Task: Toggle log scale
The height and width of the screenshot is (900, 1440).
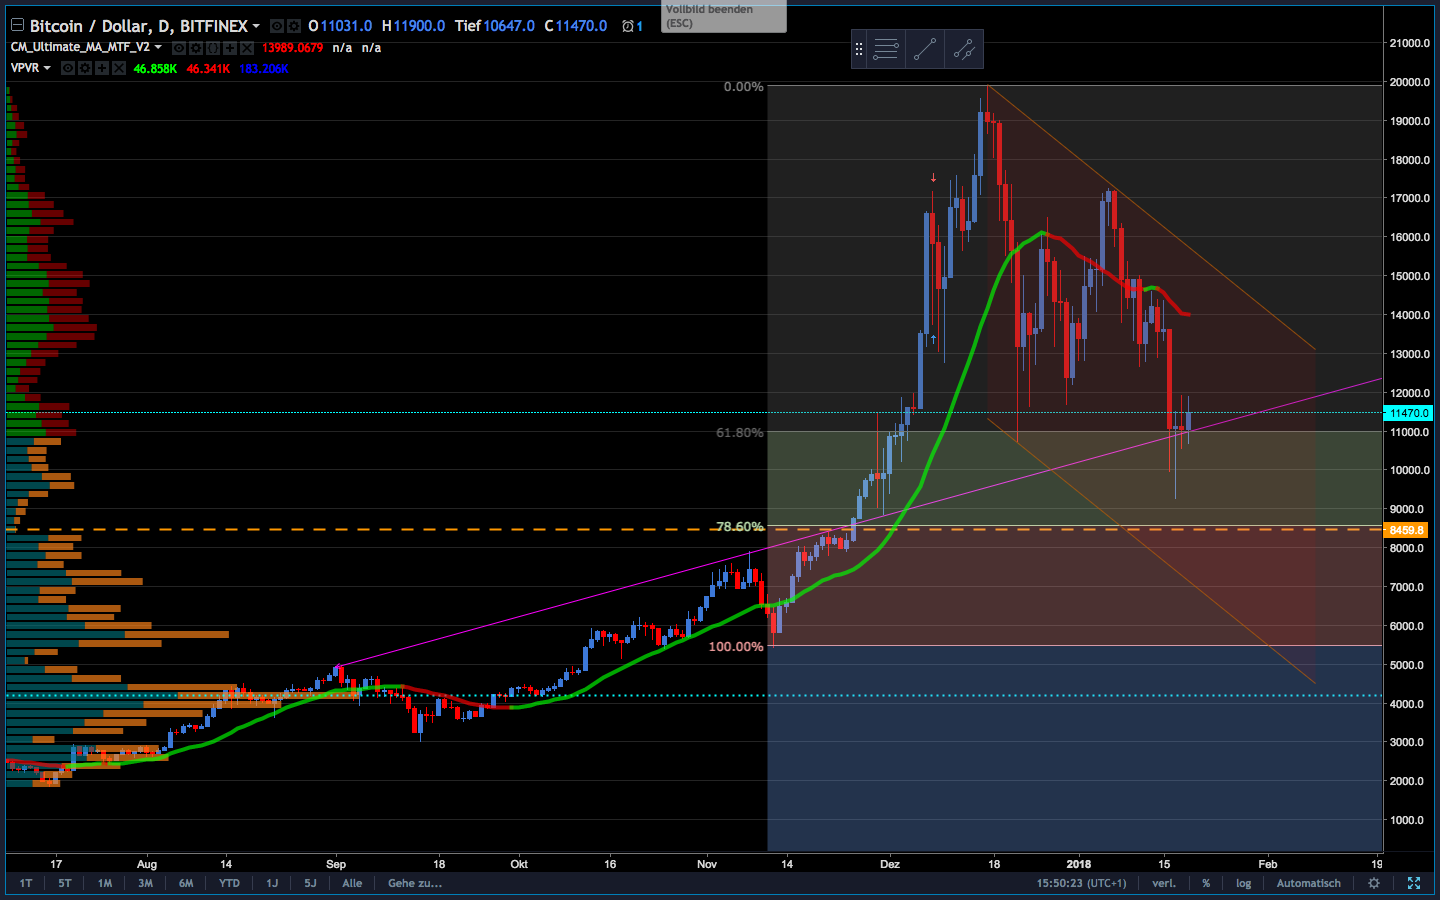Action: click(x=1243, y=883)
